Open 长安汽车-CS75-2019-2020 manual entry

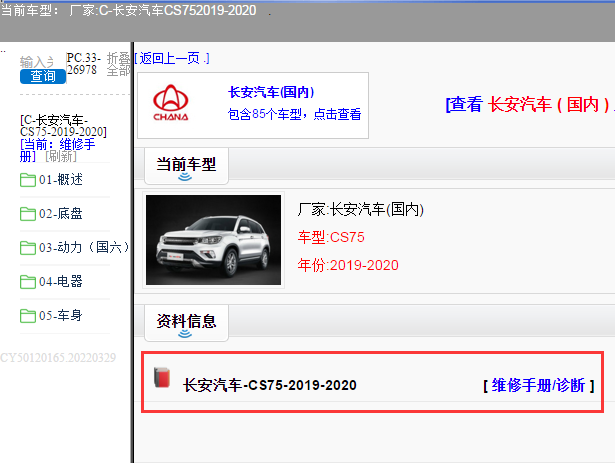pos(270,385)
